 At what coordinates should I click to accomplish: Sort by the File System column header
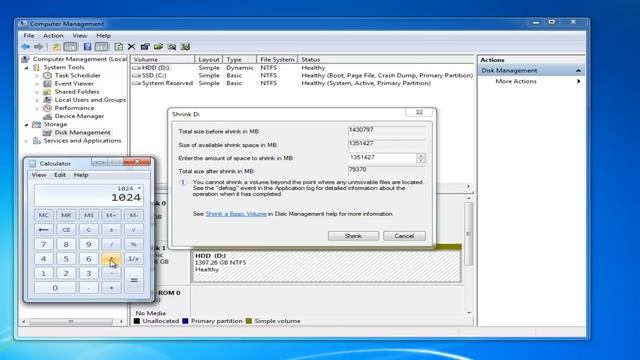277,60
